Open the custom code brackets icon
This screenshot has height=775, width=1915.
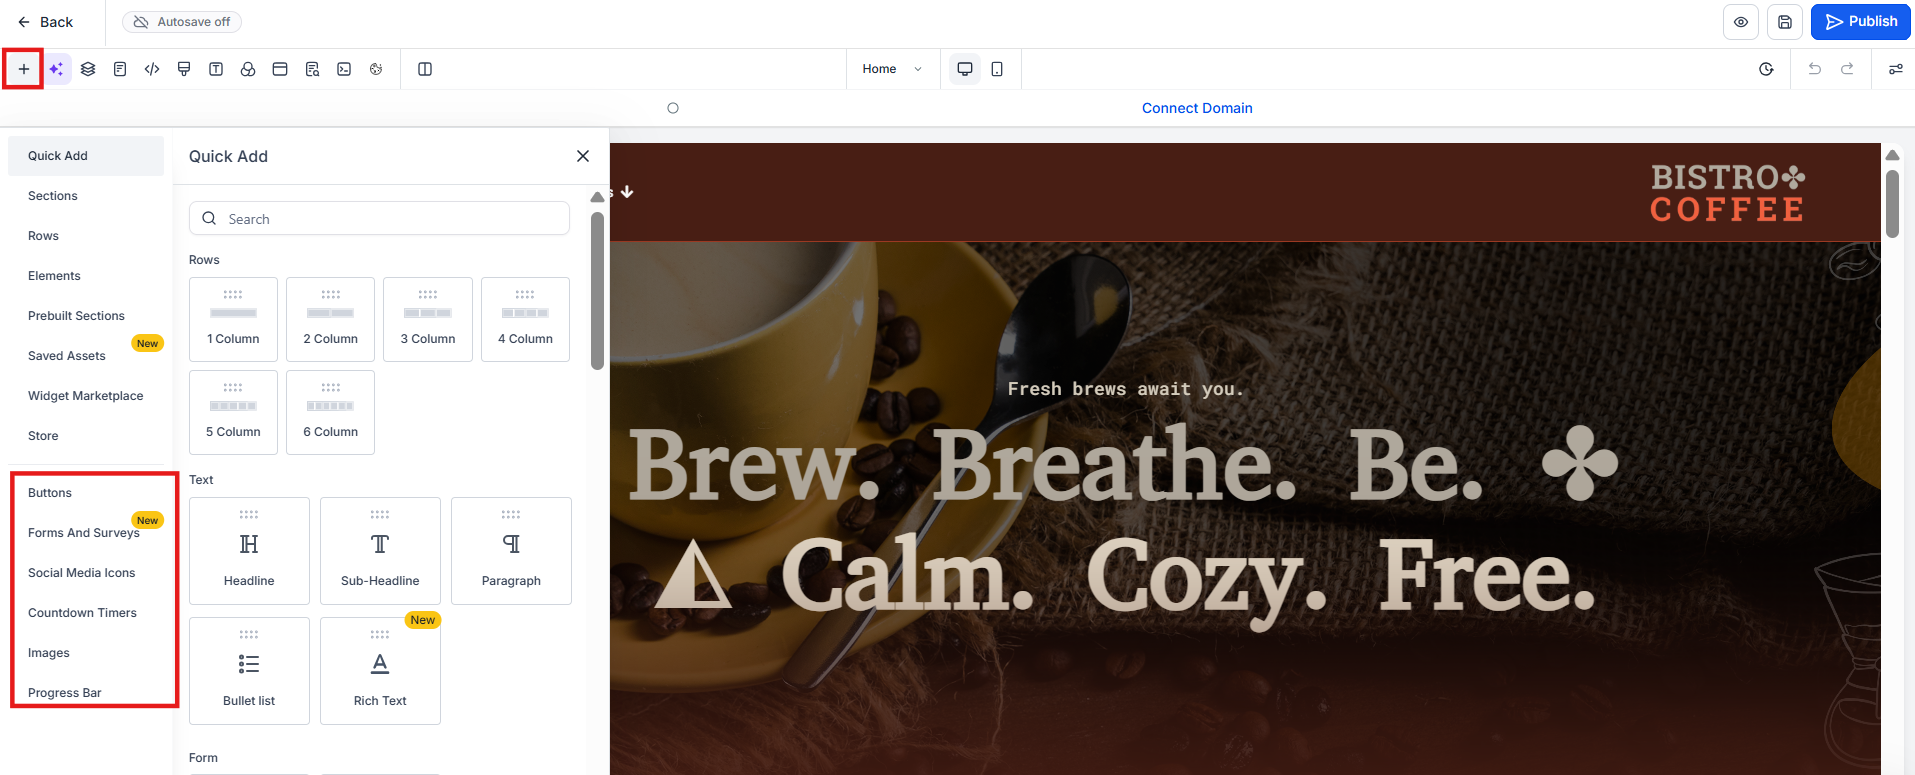point(152,69)
